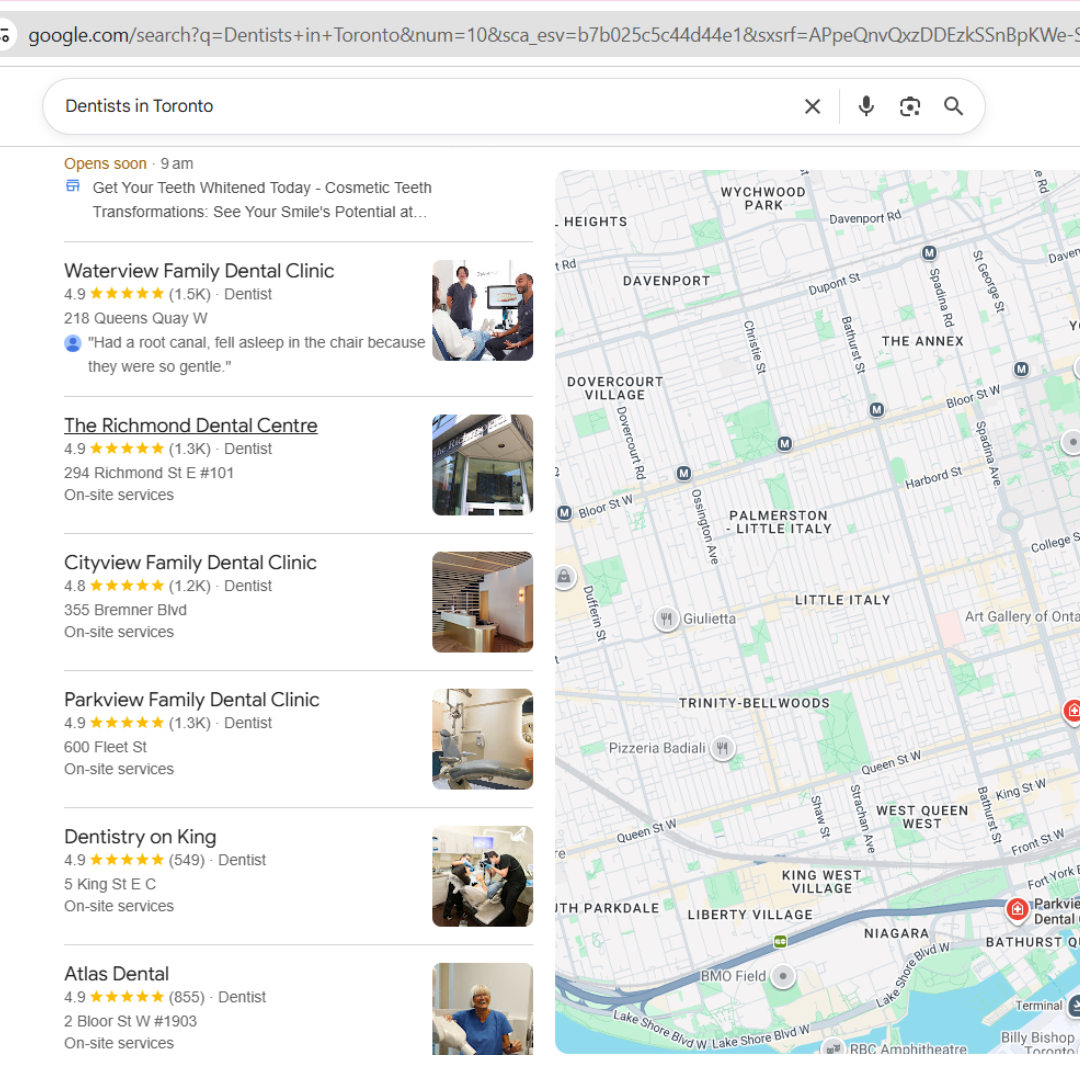Click the Richmond Dental Centre storefront photo

tap(482, 465)
